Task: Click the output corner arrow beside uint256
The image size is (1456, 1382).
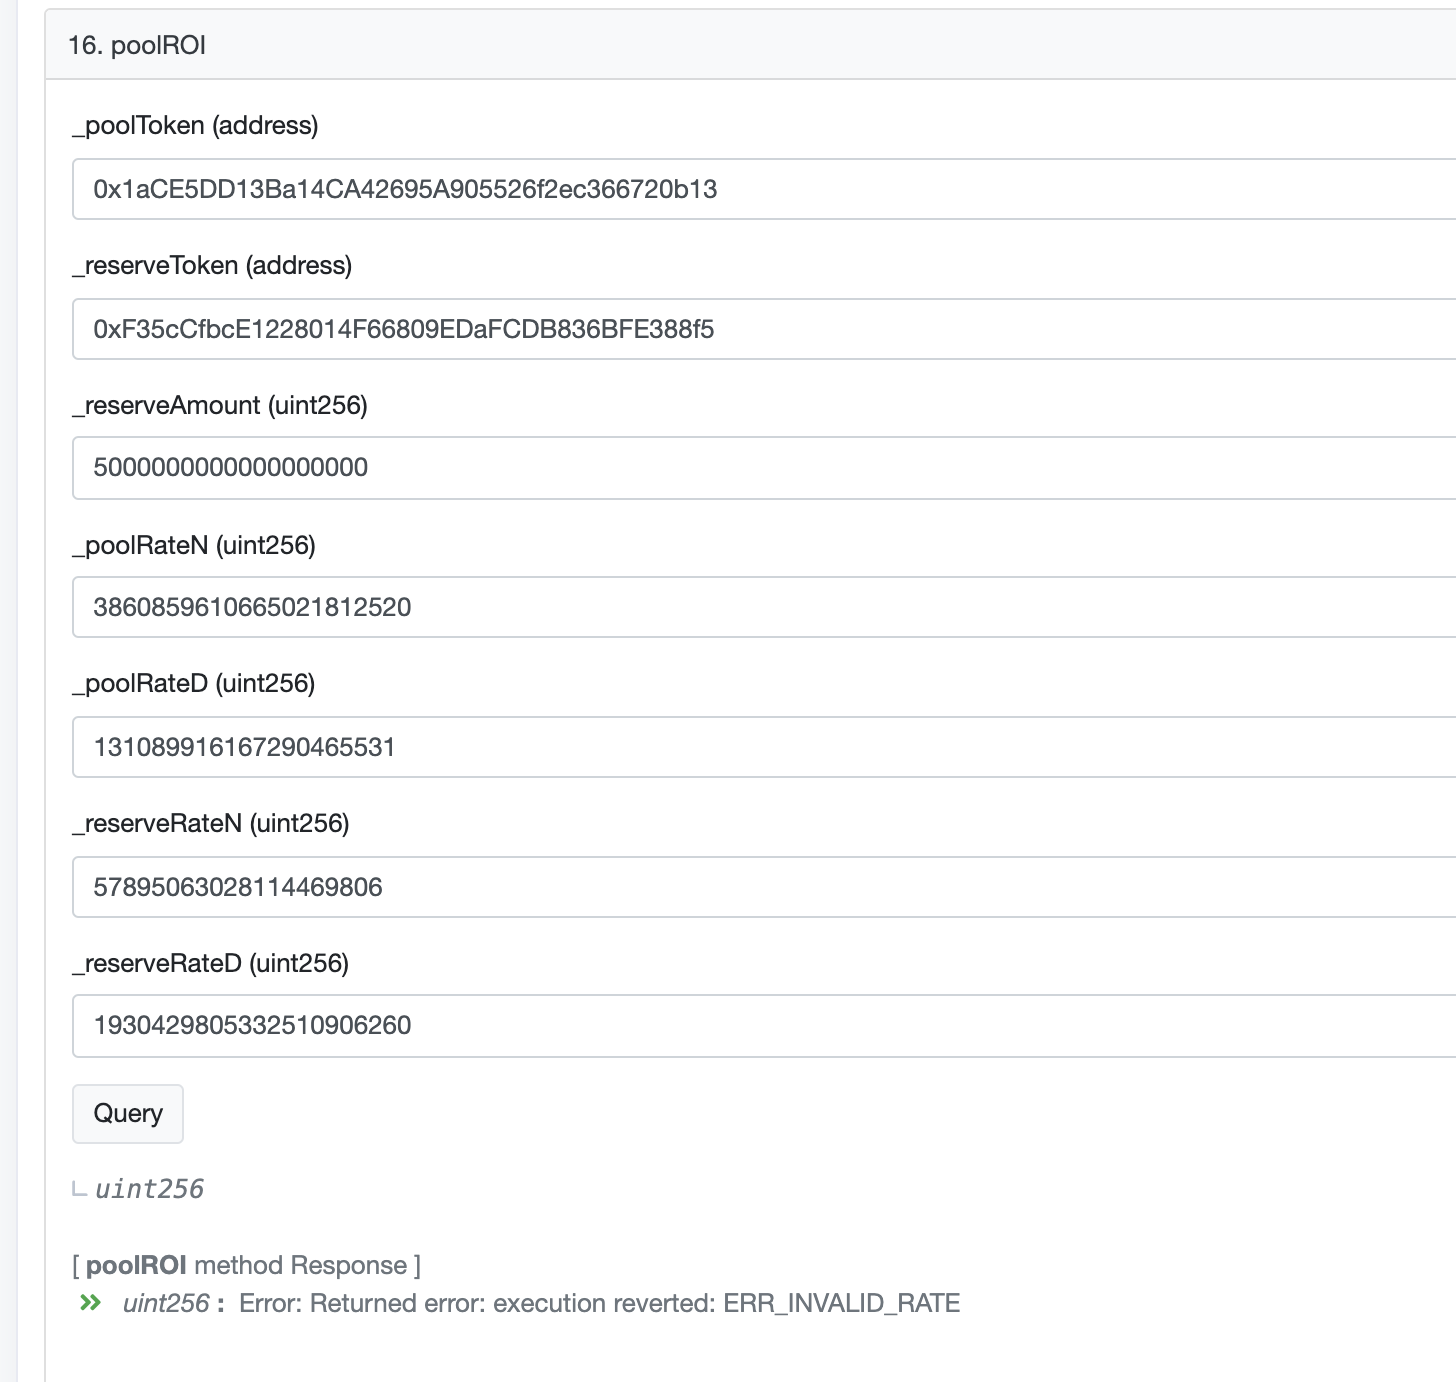Action: tap(78, 1190)
